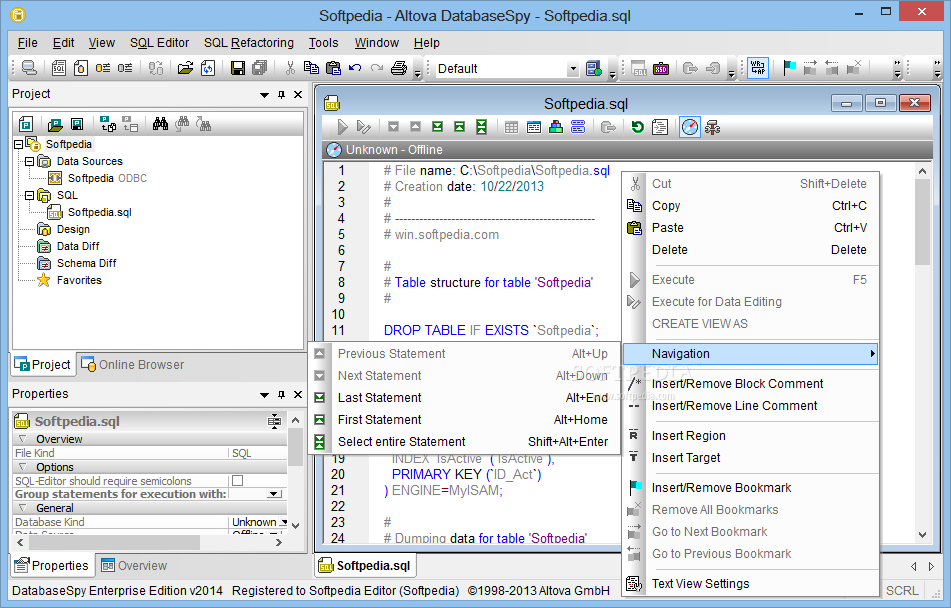Collapse the General section in Properties
The image size is (951, 608).
click(22, 507)
